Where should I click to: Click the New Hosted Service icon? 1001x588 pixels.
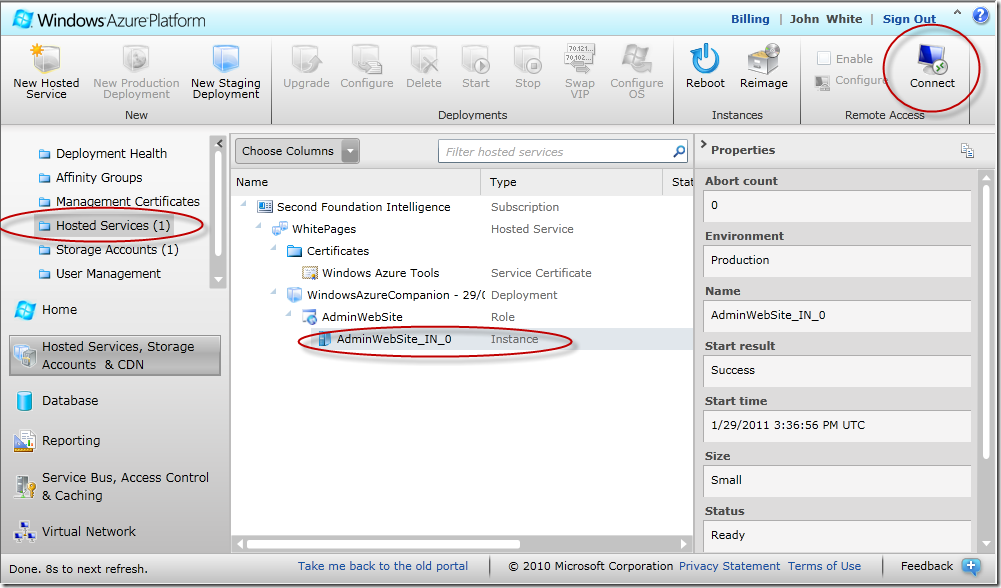click(x=46, y=59)
